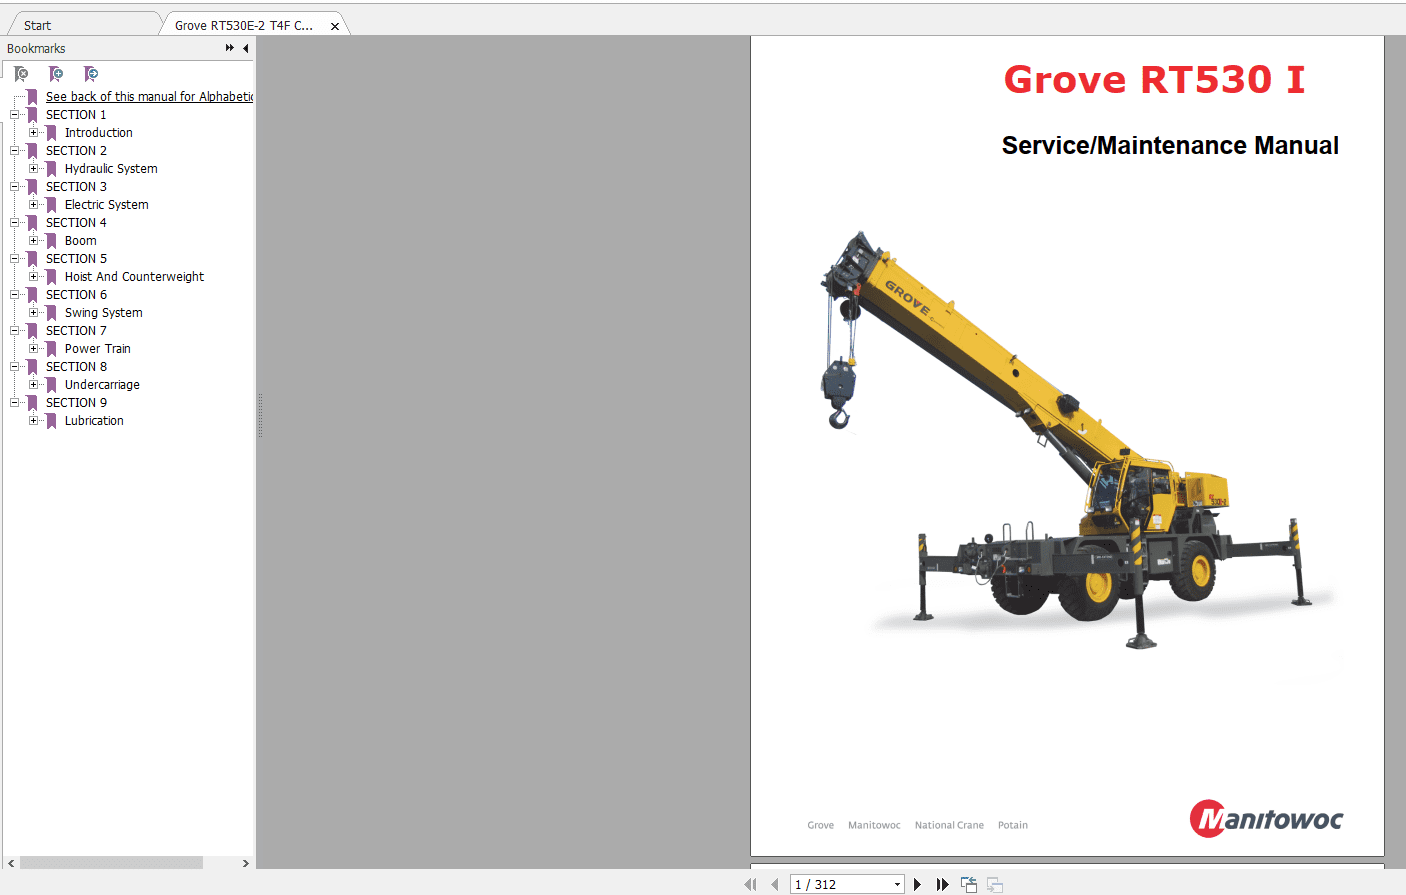Click the Alphabetical Index bookmark link
The height and width of the screenshot is (895, 1406).
click(x=148, y=96)
